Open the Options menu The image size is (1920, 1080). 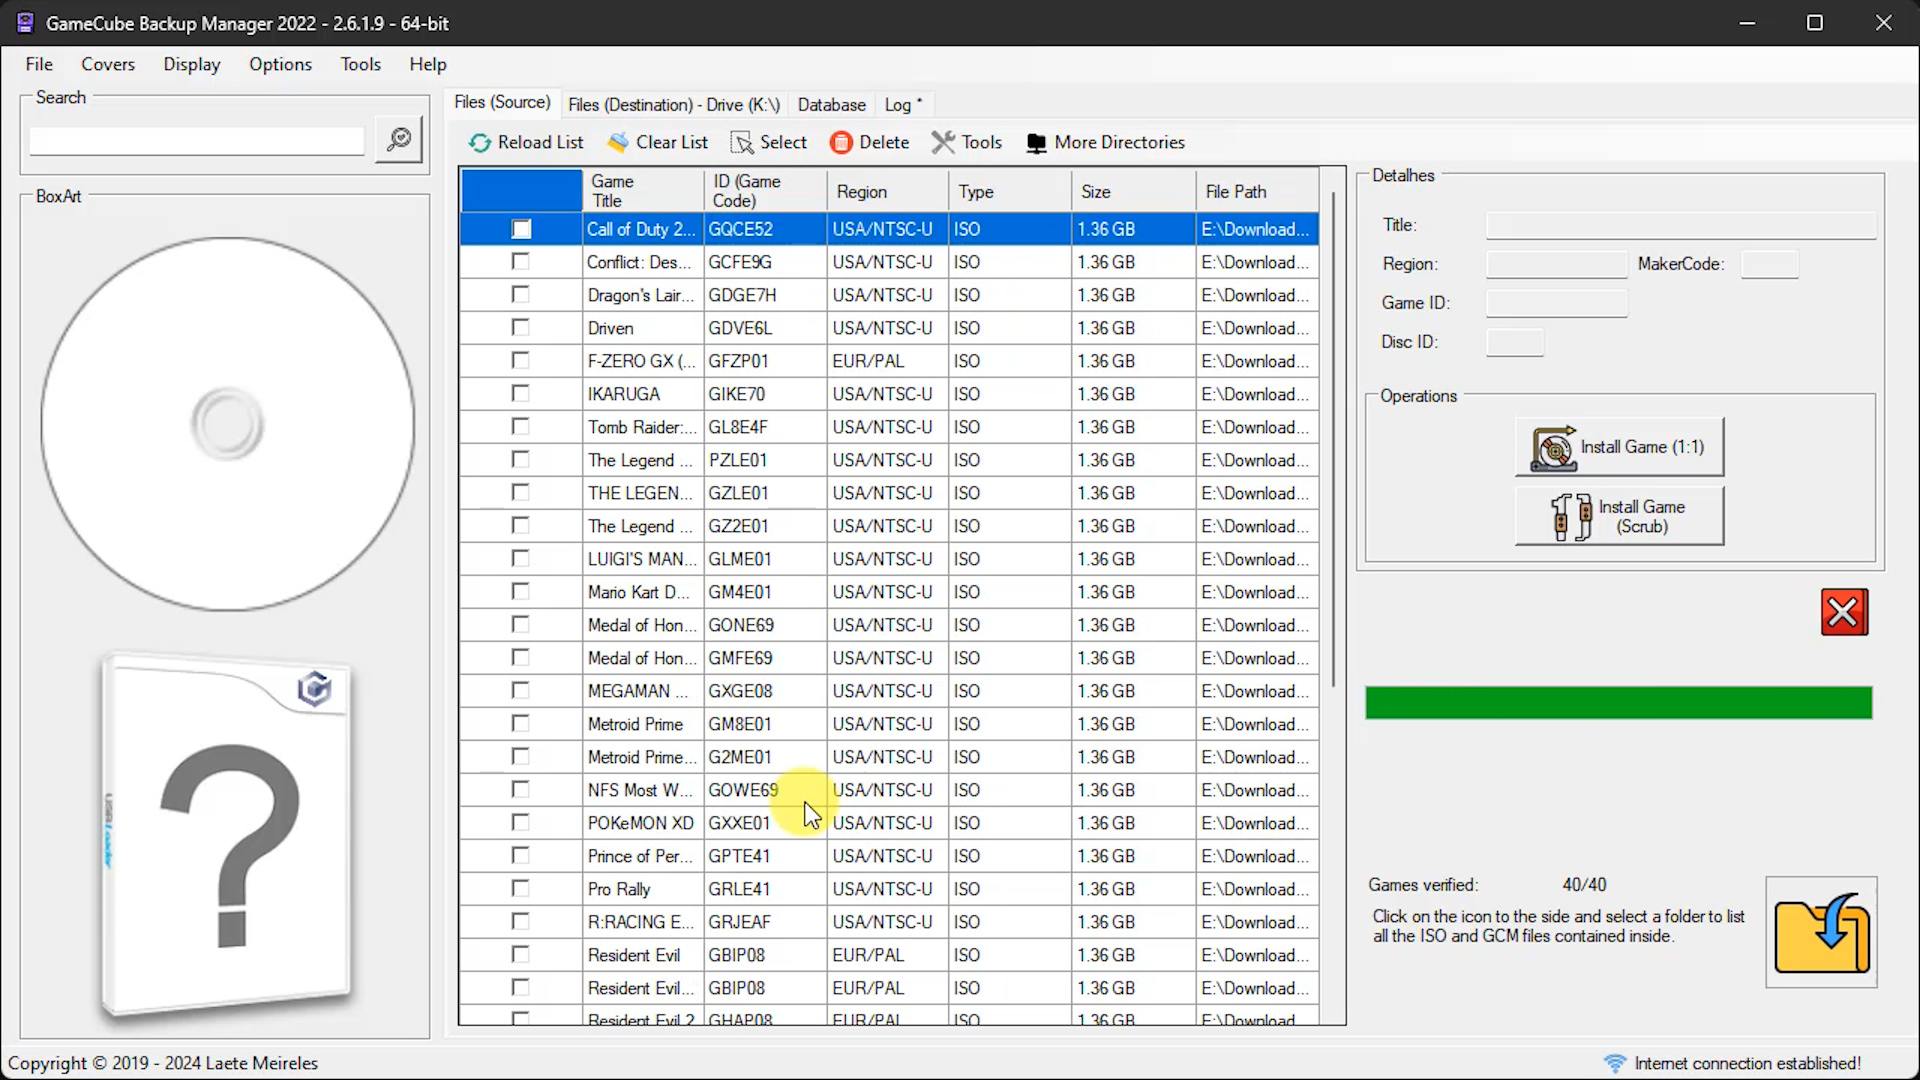280,64
